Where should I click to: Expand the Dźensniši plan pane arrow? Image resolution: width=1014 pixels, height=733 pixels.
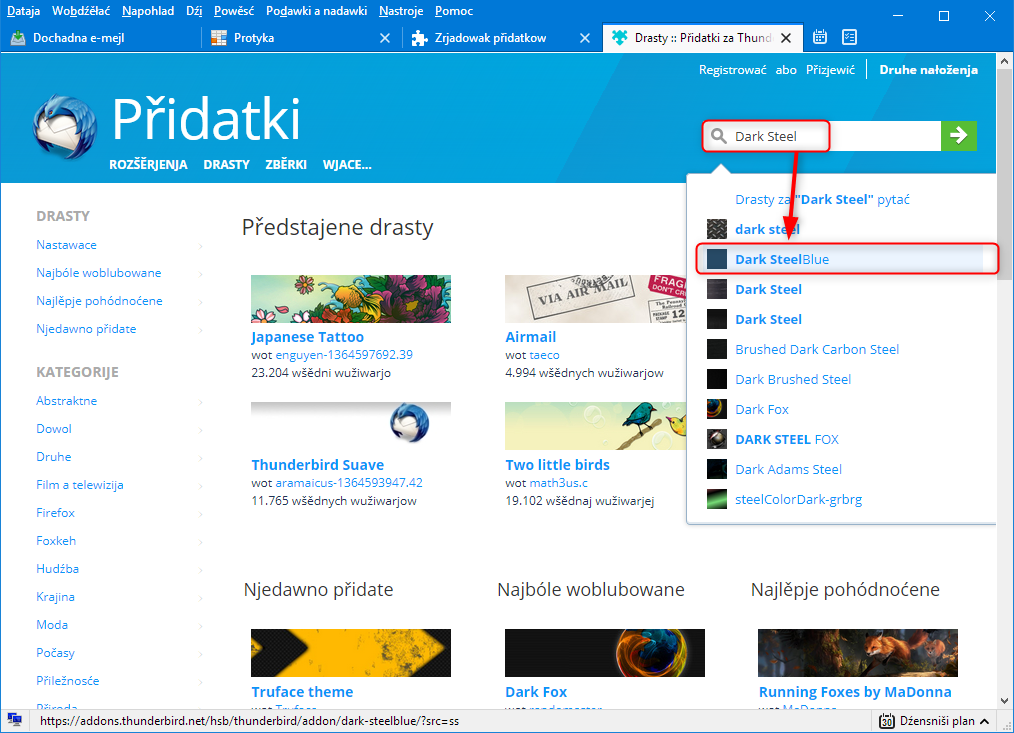click(x=984, y=721)
